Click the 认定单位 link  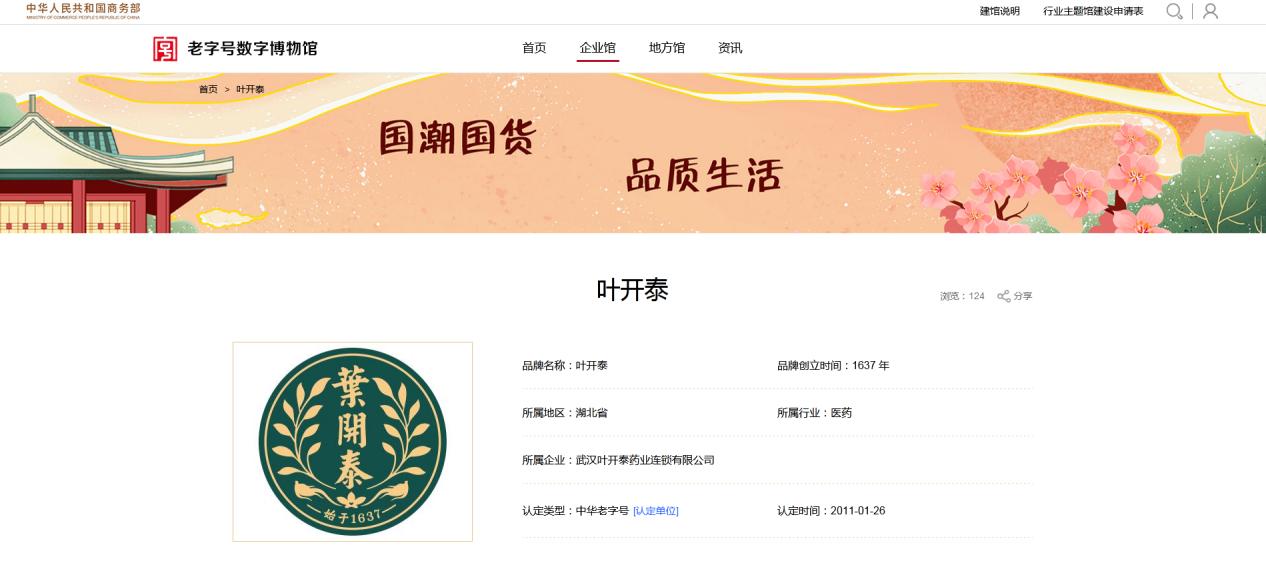pyautogui.click(x=656, y=511)
